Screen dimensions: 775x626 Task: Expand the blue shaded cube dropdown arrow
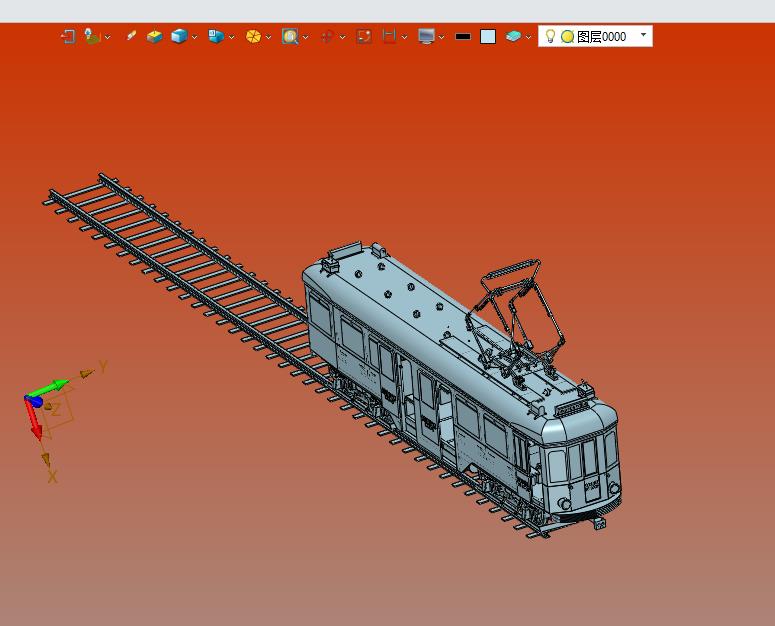pyautogui.click(x=194, y=37)
